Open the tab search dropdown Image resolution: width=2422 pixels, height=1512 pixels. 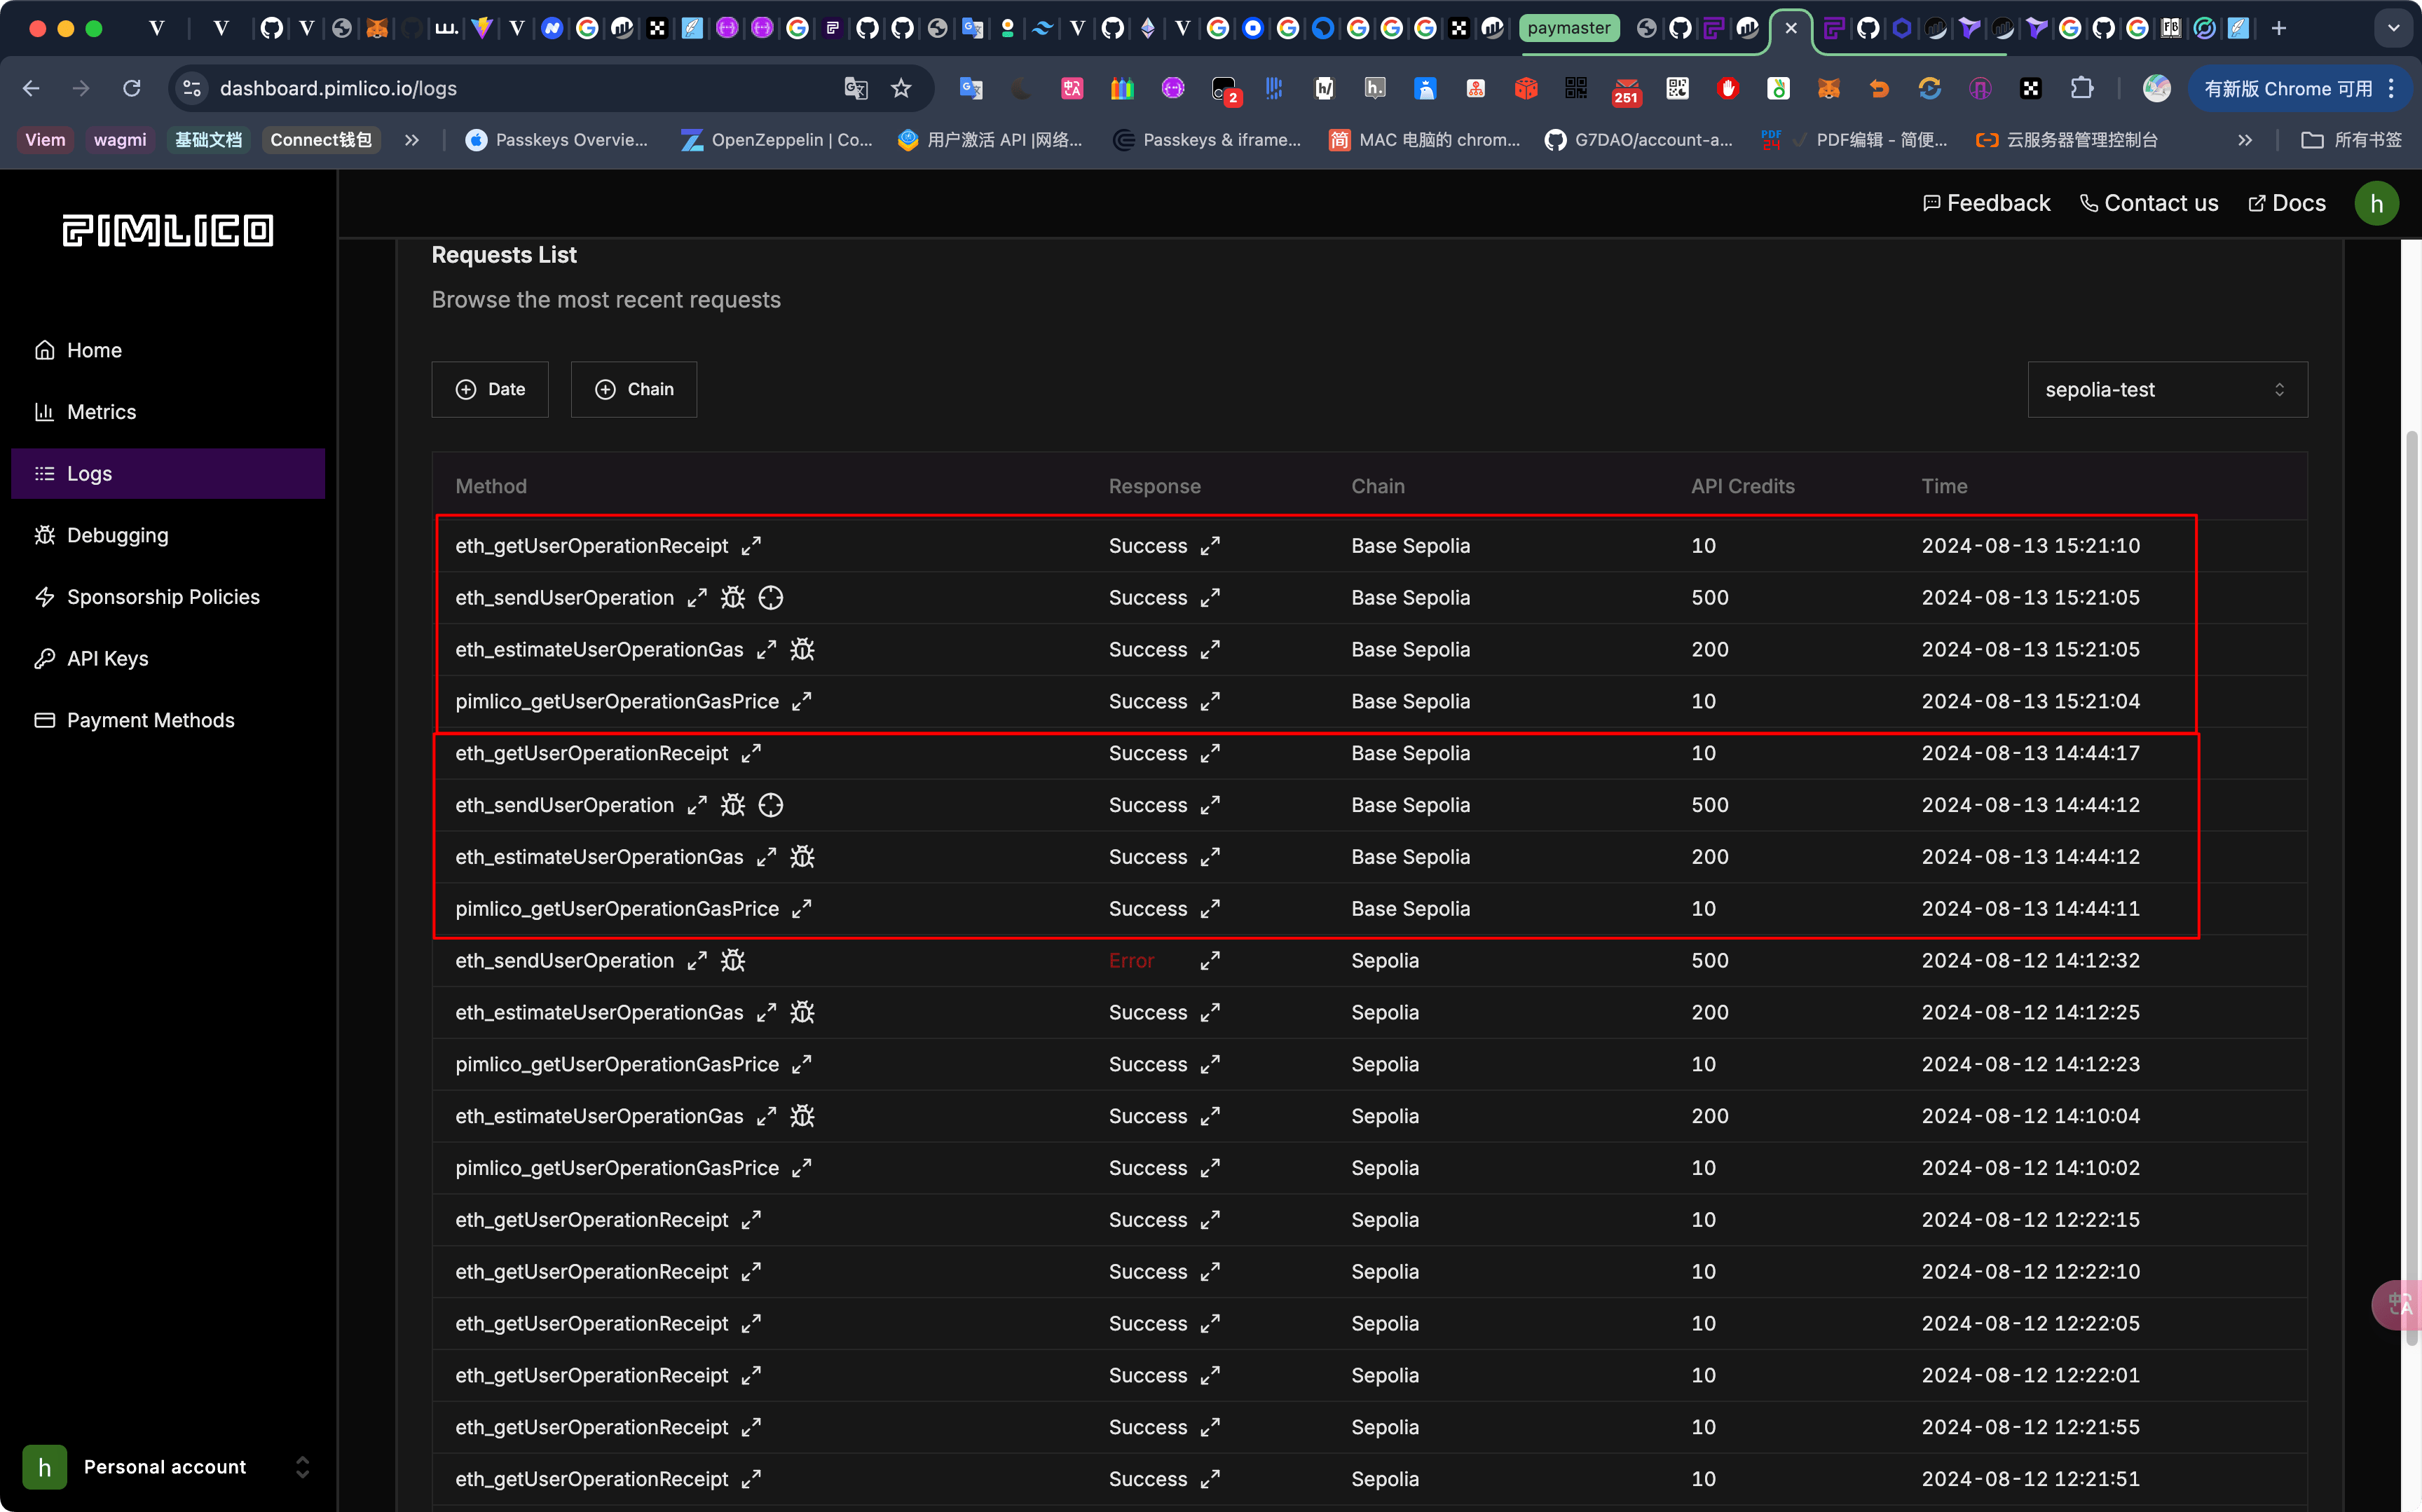pyautogui.click(x=2394, y=28)
